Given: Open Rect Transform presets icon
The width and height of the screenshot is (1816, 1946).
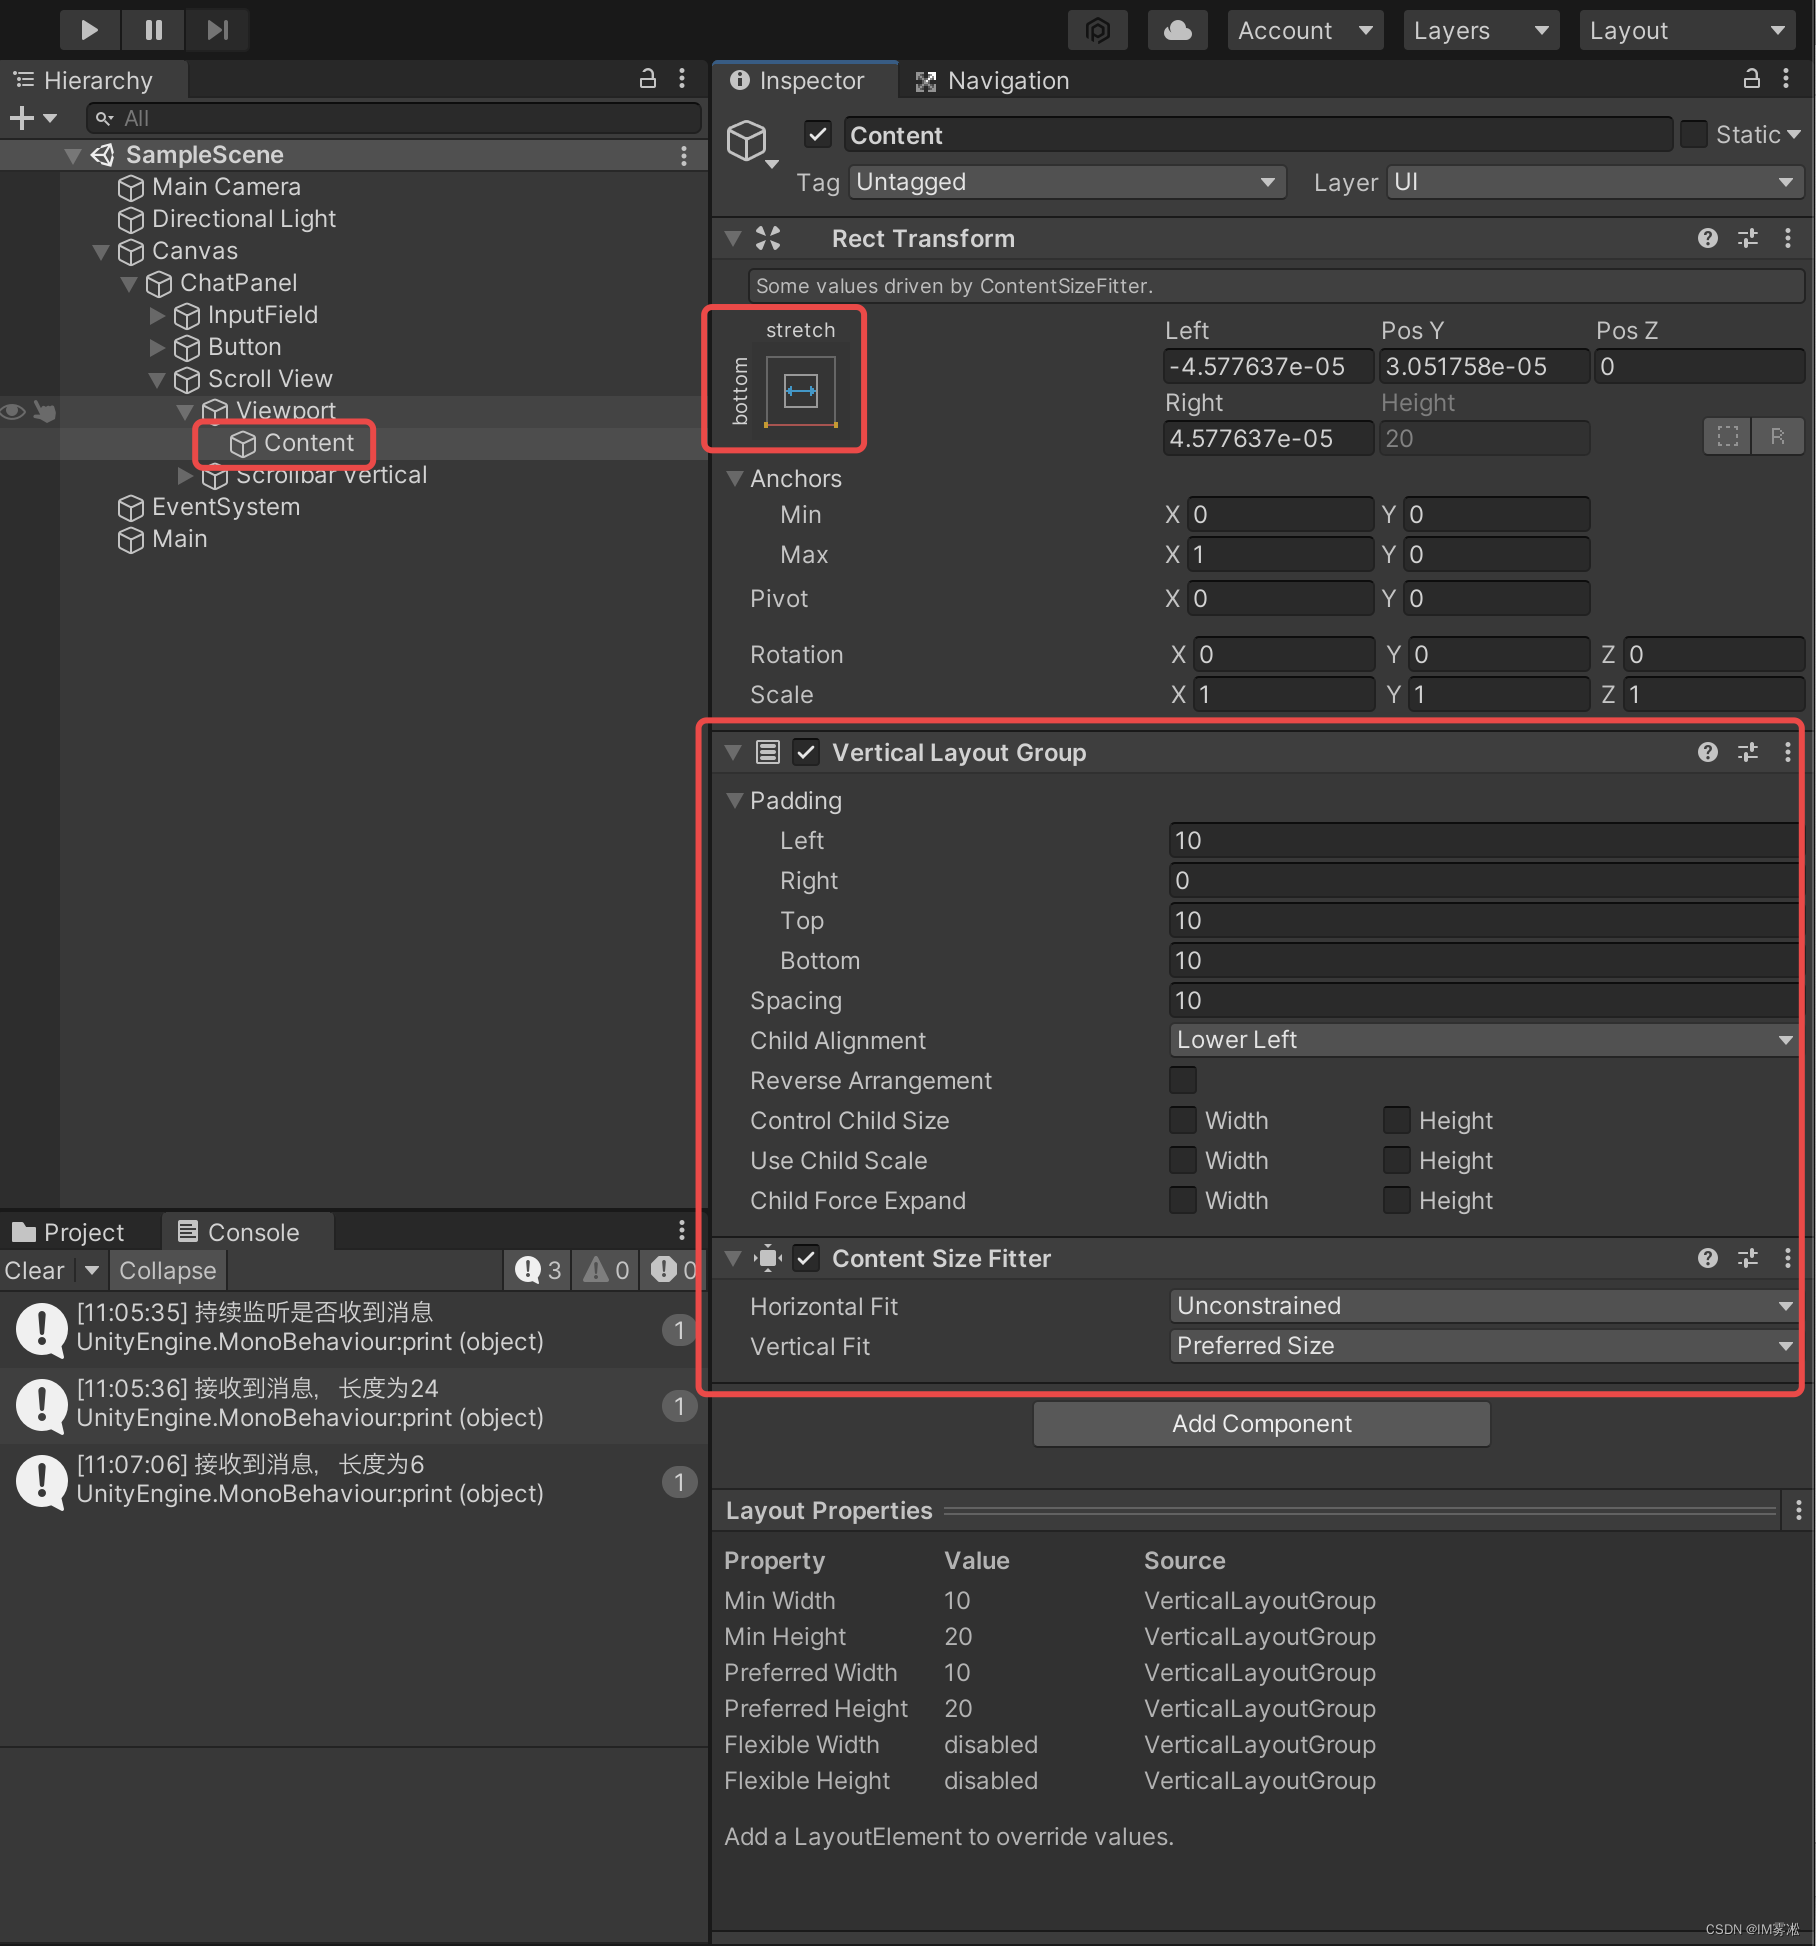Looking at the screenshot, I should [1748, 238].
